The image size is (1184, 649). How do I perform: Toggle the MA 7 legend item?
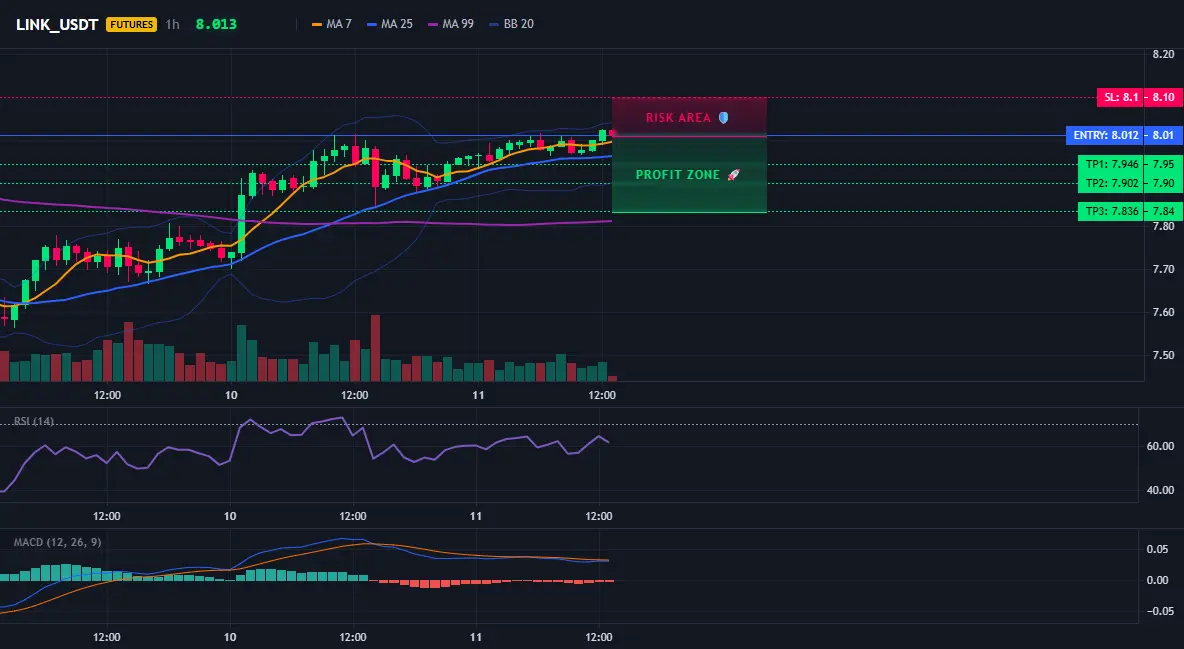pyautogui.click(x=331, y=24)
